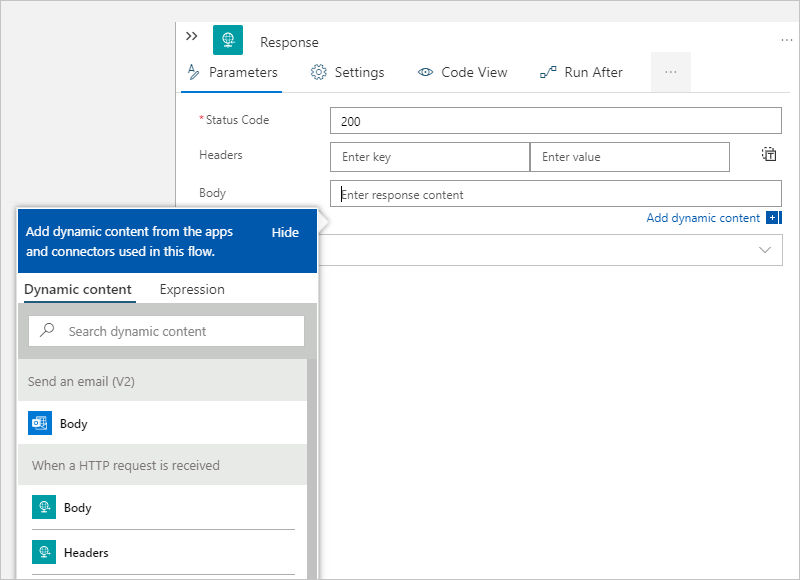Switch to the Settings tab
This screenshot has height=580, width=800.
click(347, 72)
